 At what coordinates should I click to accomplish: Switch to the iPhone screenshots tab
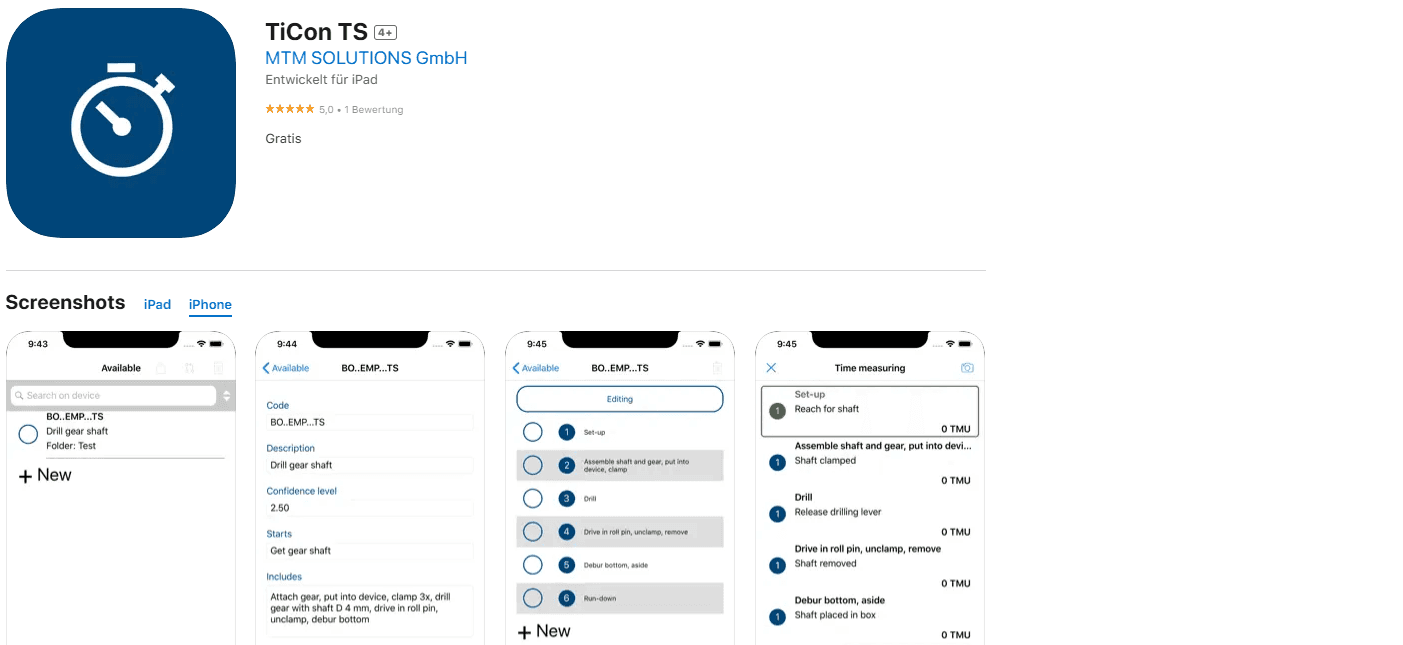pos(210,305)
